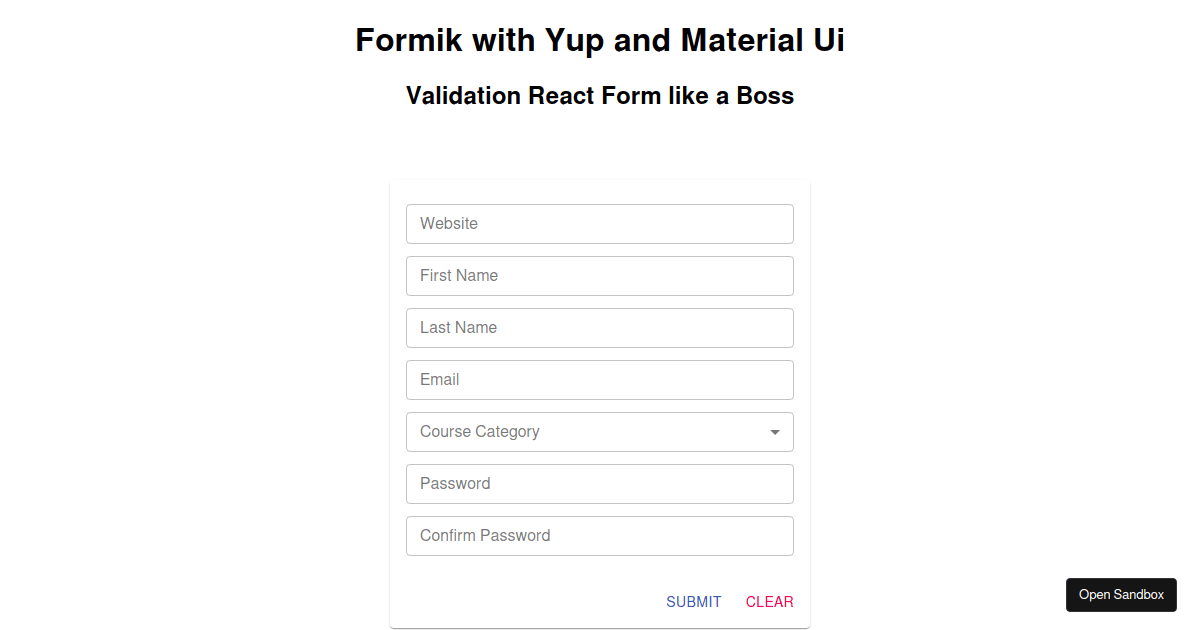This screenshot has width=1200, height=630.
Task: Select the First Name input field
Action: [600, 275]
